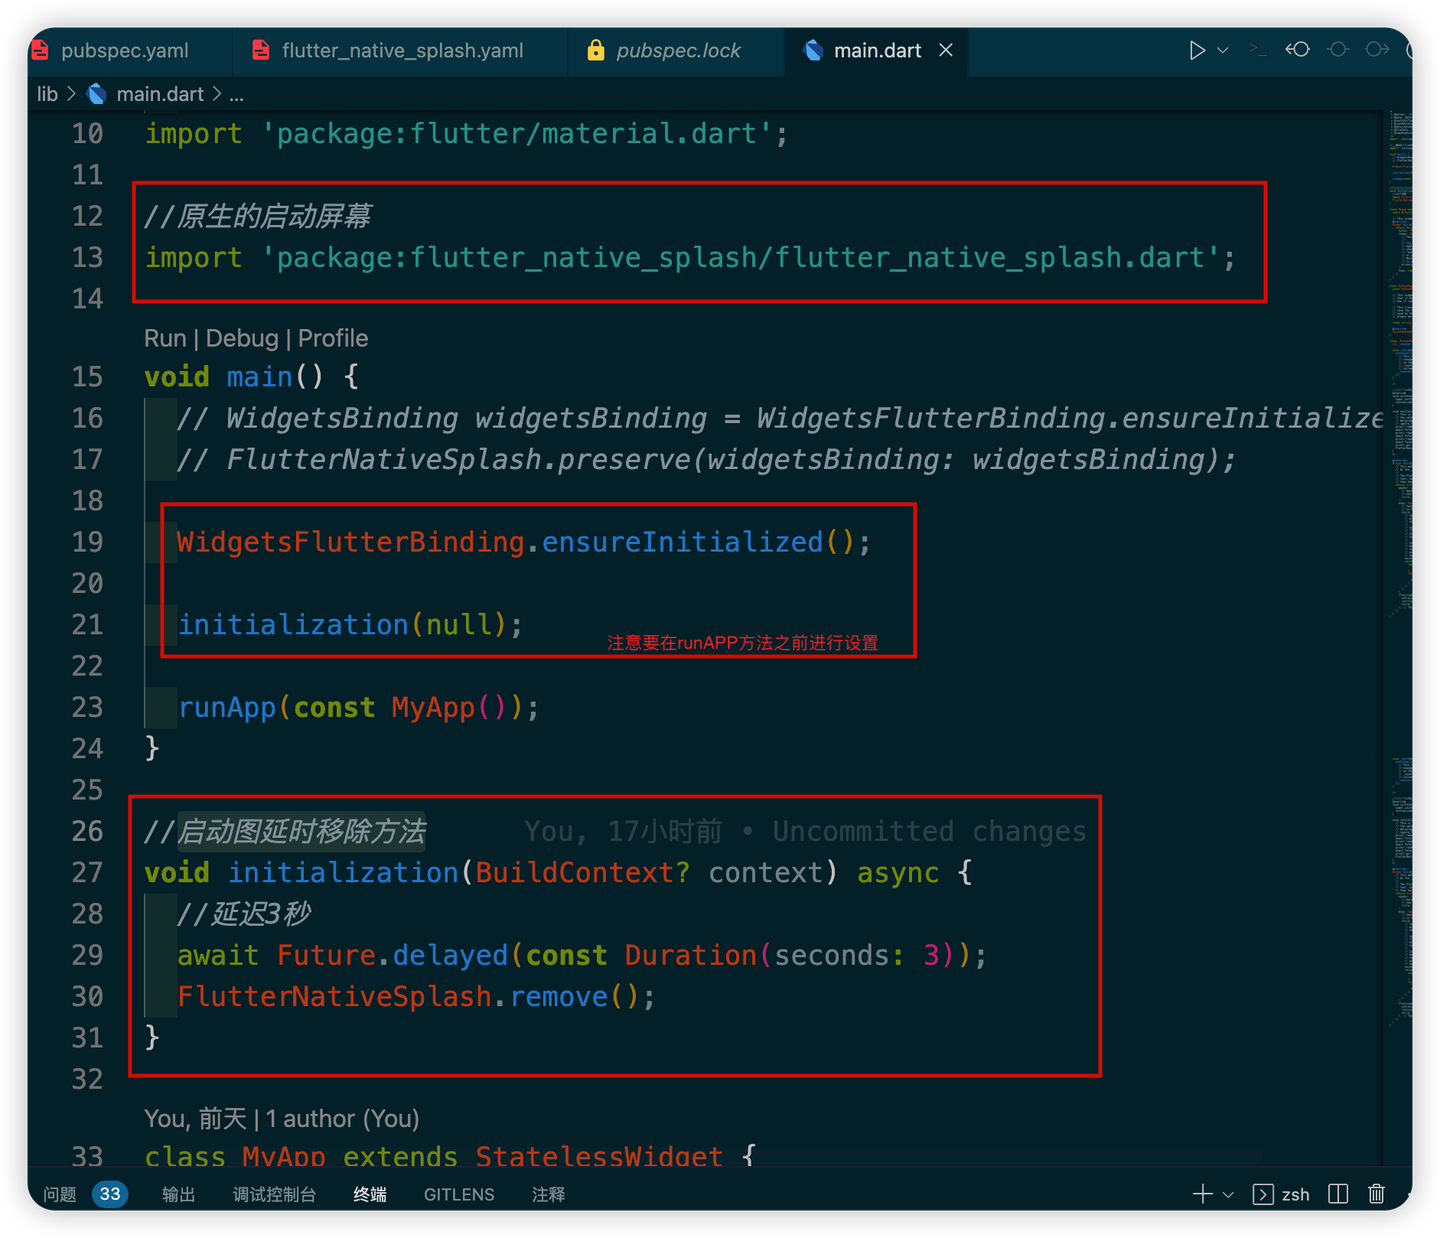Click the Profile CodeLens link above main
The width and height of the screenshot is (1440, 1238).
point(333,338)
